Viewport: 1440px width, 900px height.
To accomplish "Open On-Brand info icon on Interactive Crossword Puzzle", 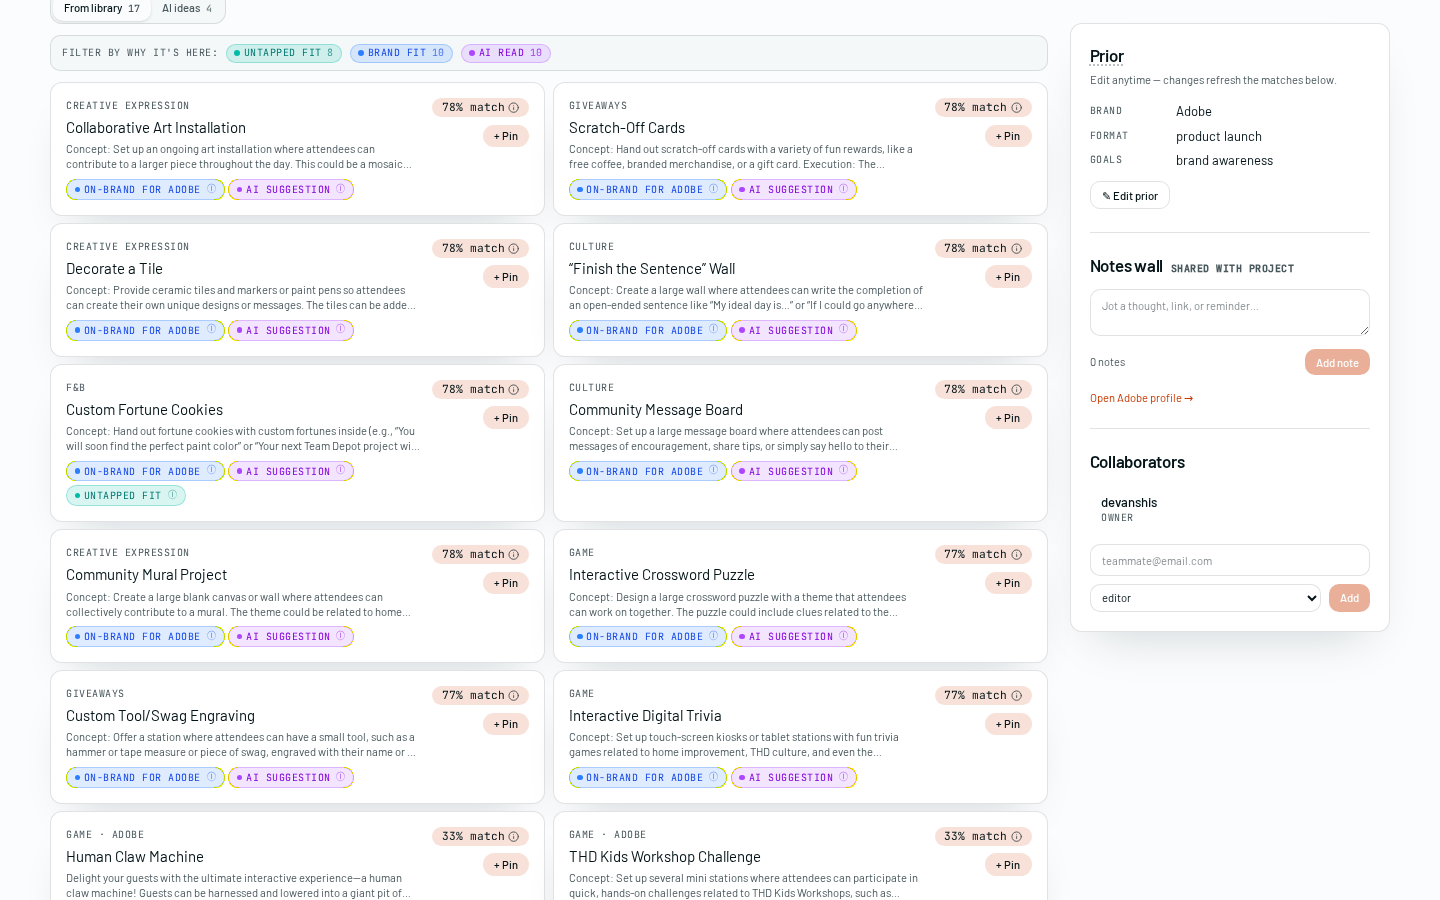I will coord(713,636).
